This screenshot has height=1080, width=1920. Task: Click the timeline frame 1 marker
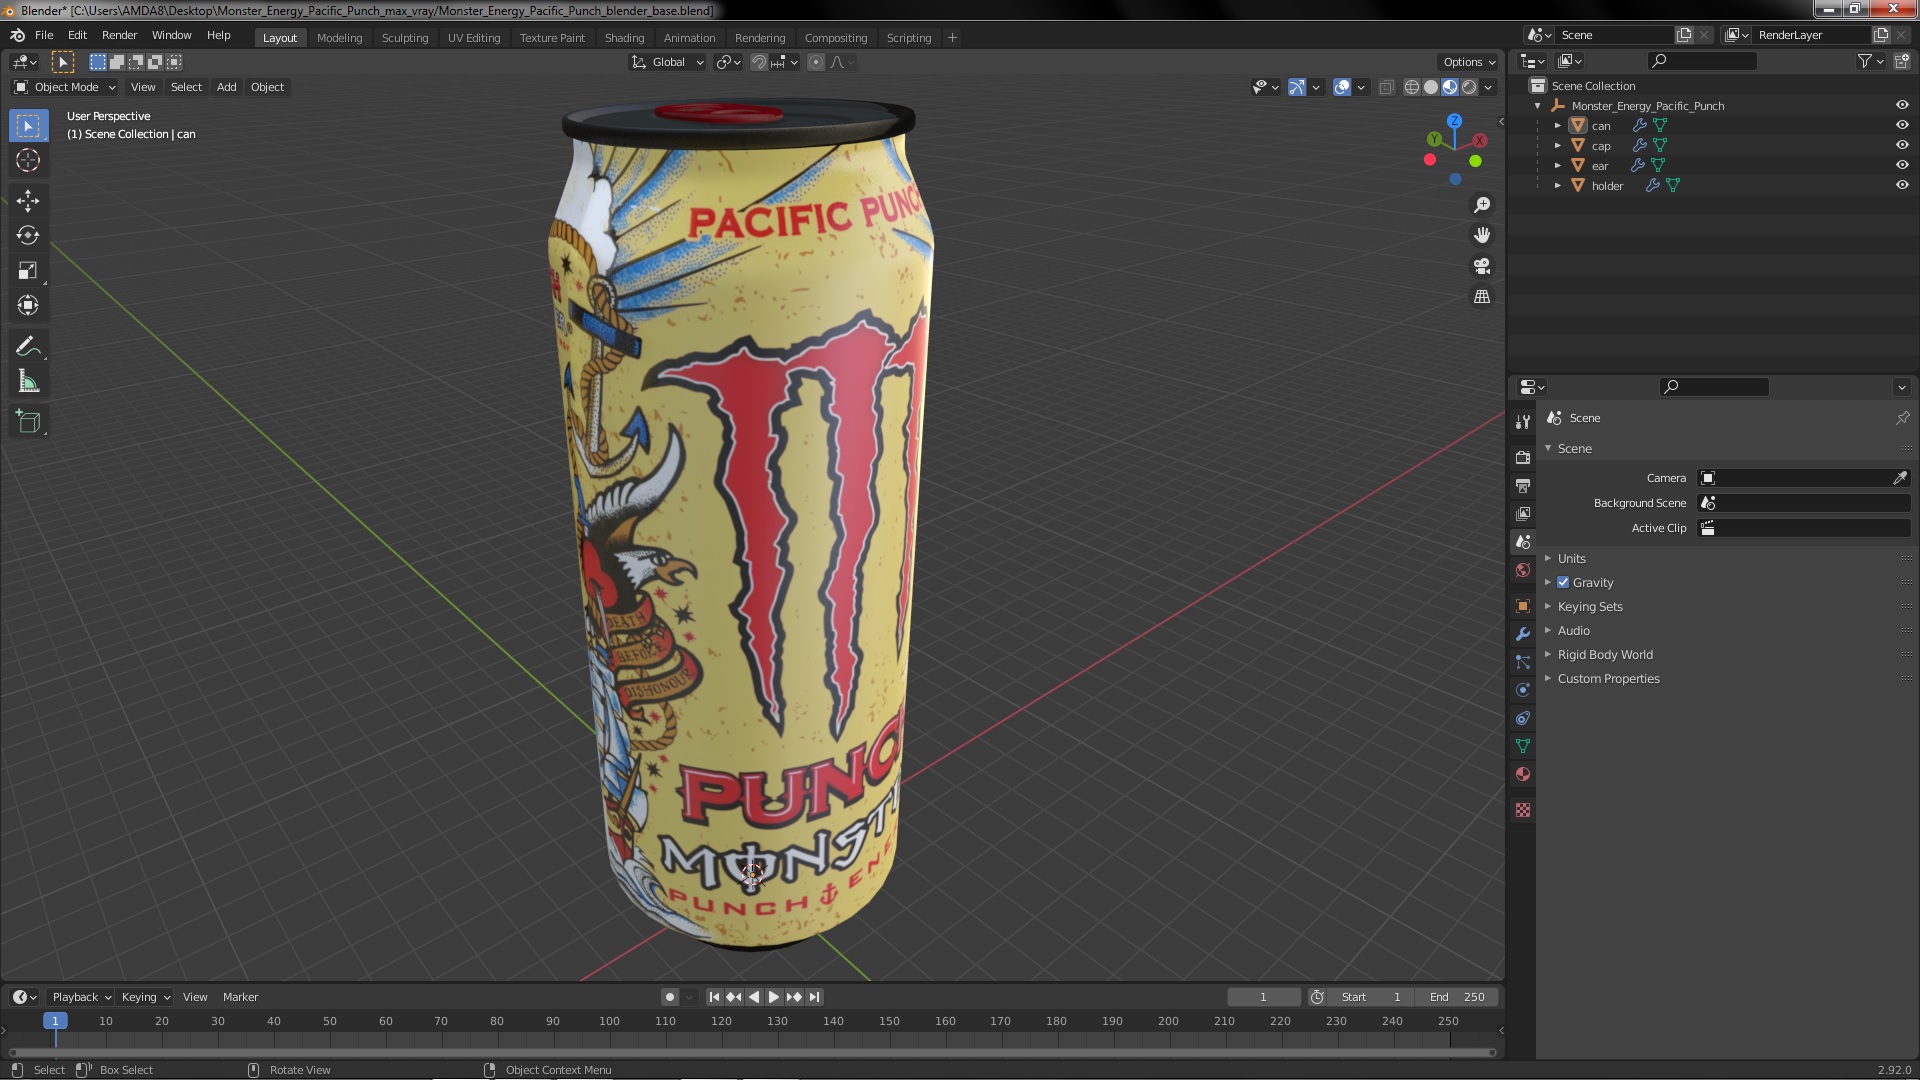click(55, 1021)
